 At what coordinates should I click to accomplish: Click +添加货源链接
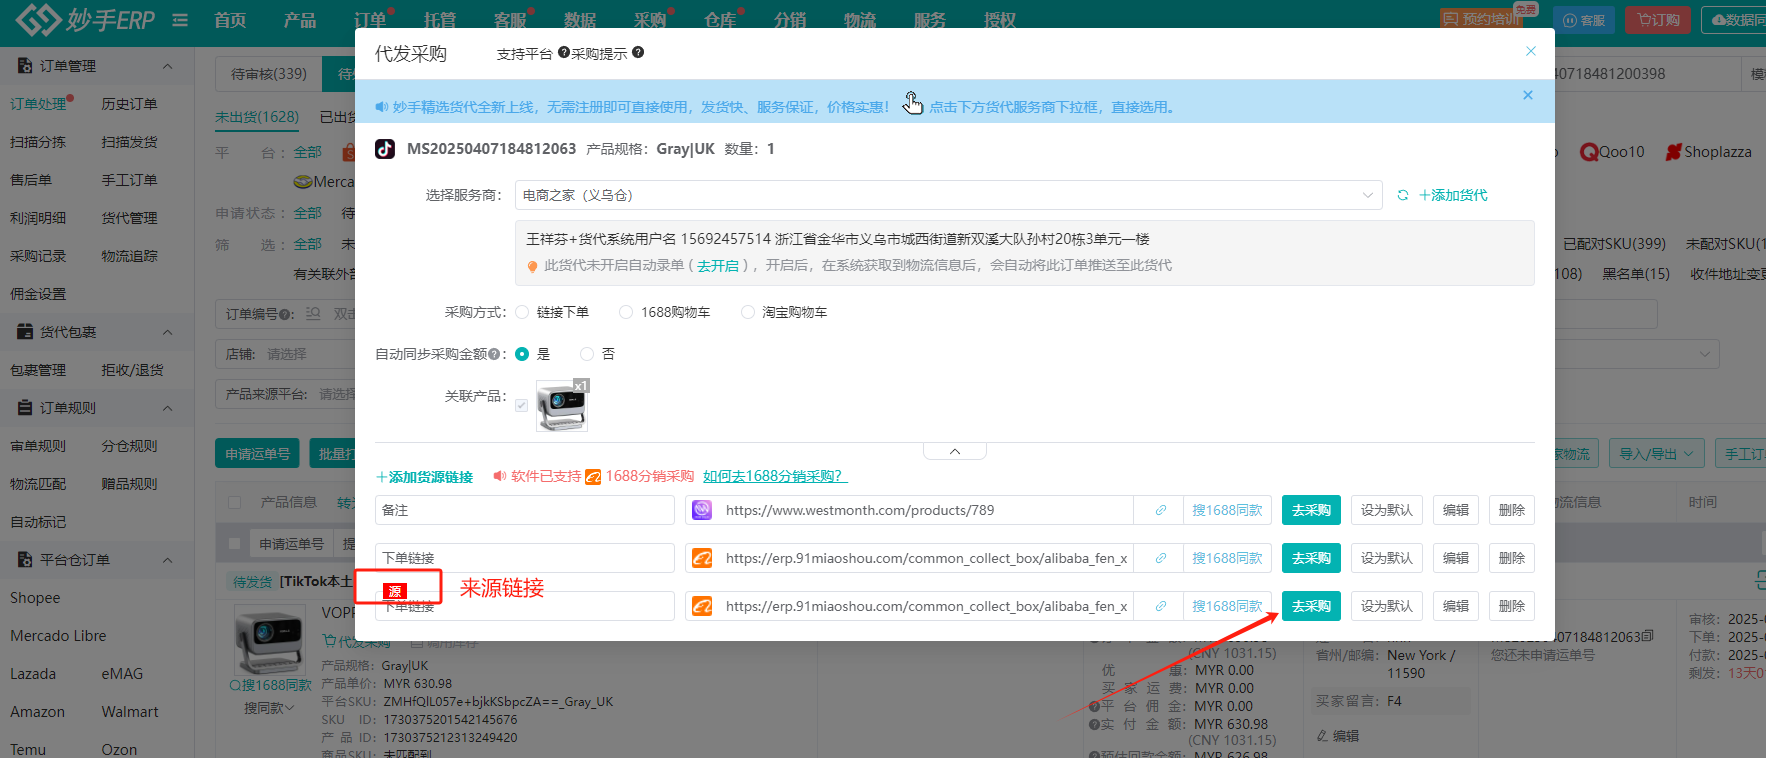pyautogui.click(x=424, y=477)
